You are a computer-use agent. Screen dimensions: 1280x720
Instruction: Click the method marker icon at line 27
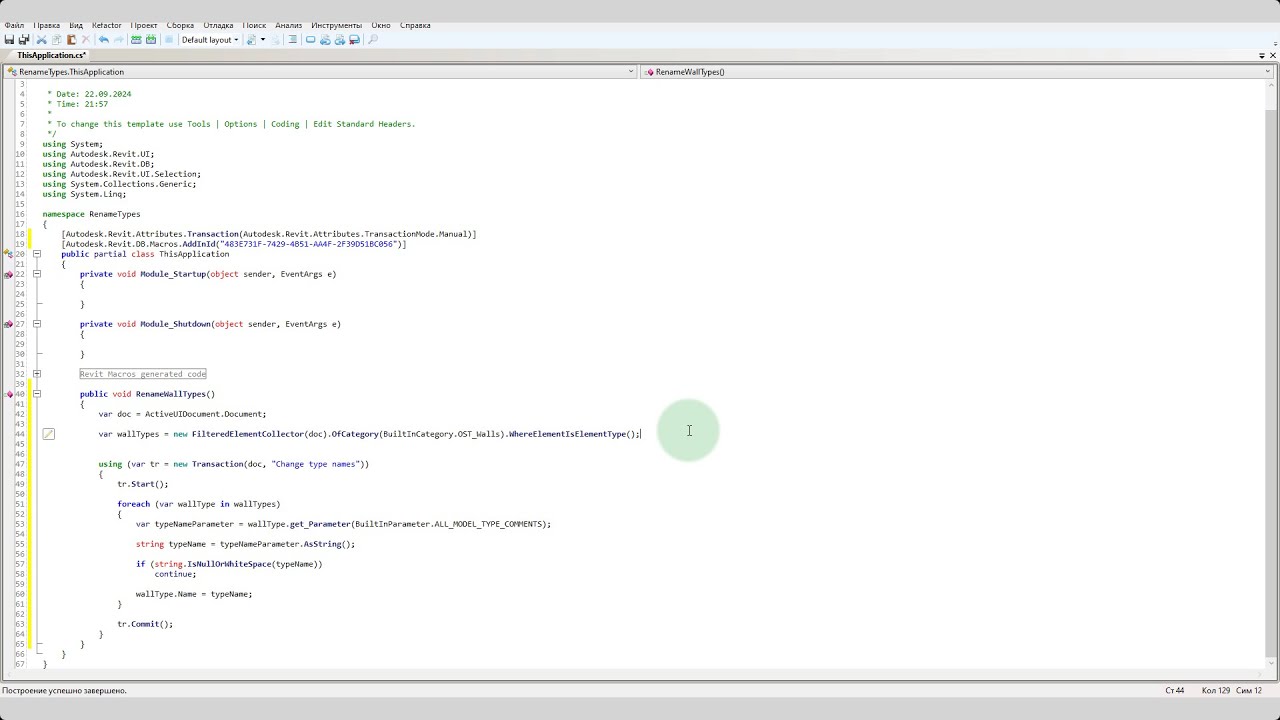point(8,324)
